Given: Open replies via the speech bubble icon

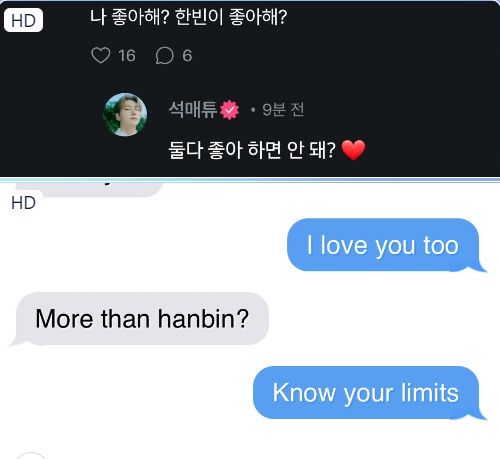Looking at the screenshot, I should click(164, 55).
